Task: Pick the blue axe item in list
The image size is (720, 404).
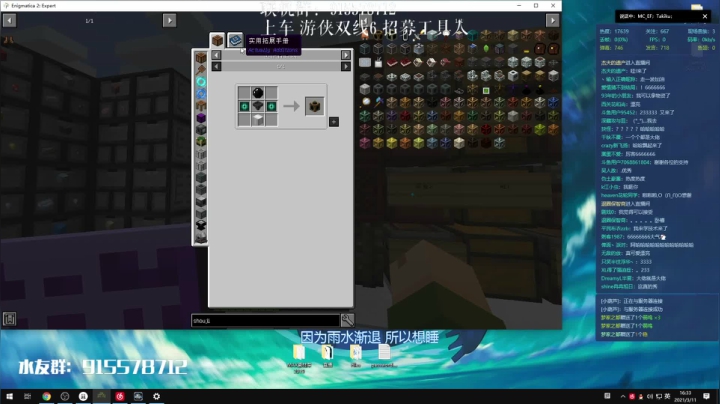Action: [379, 102]
